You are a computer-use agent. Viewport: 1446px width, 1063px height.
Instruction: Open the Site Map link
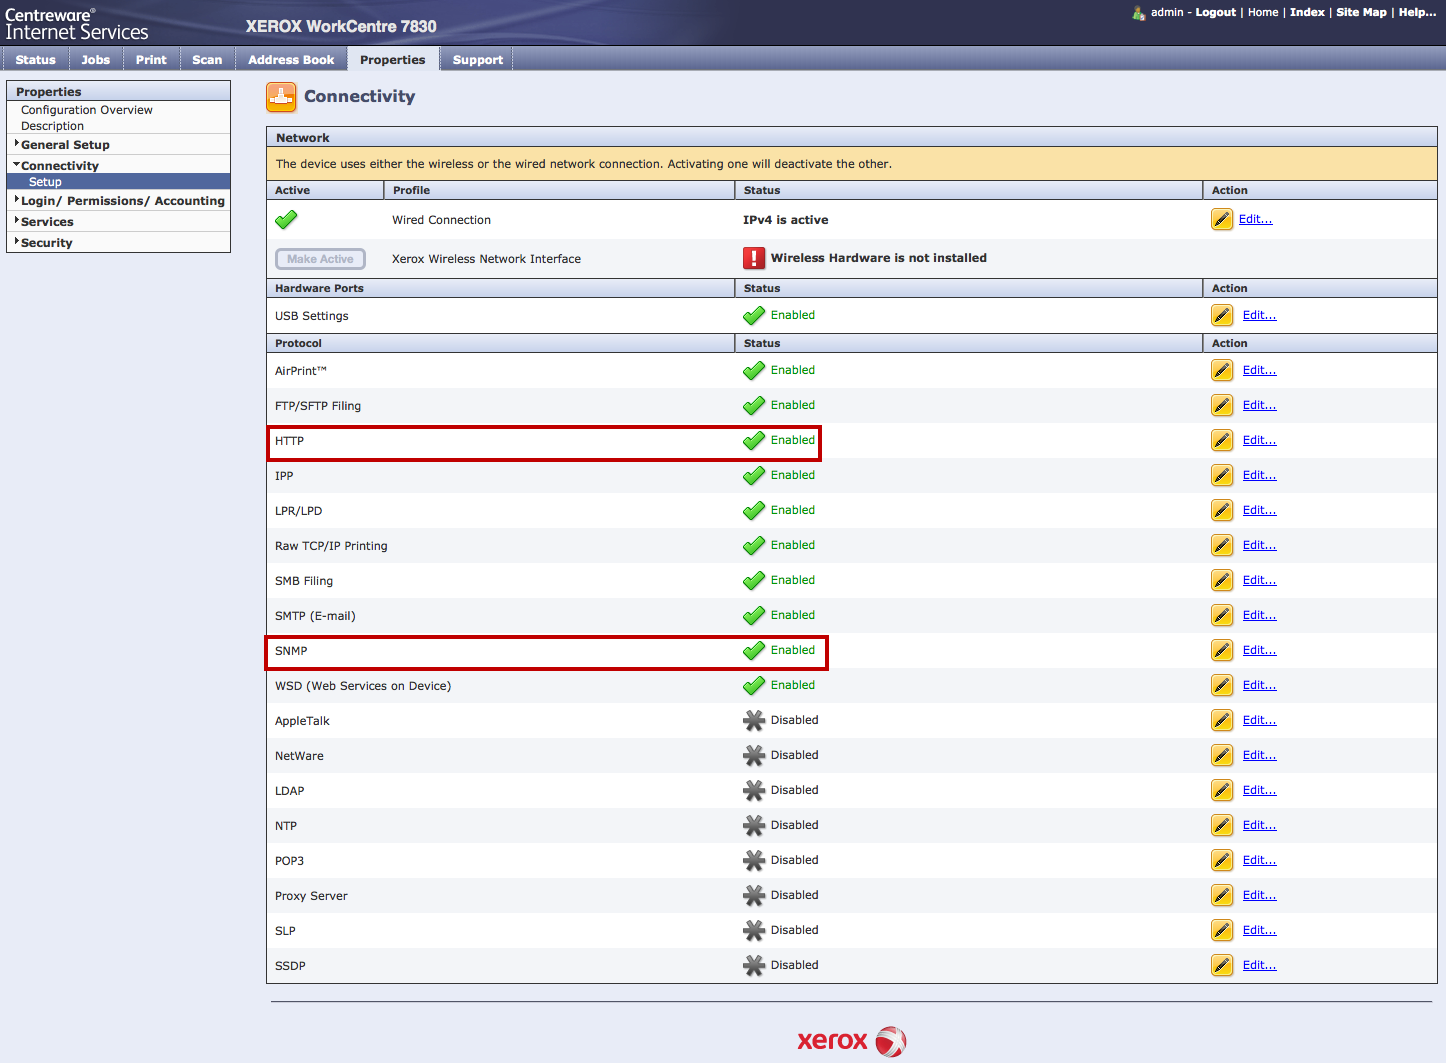pyautogui.click(x=1361, y=13)
